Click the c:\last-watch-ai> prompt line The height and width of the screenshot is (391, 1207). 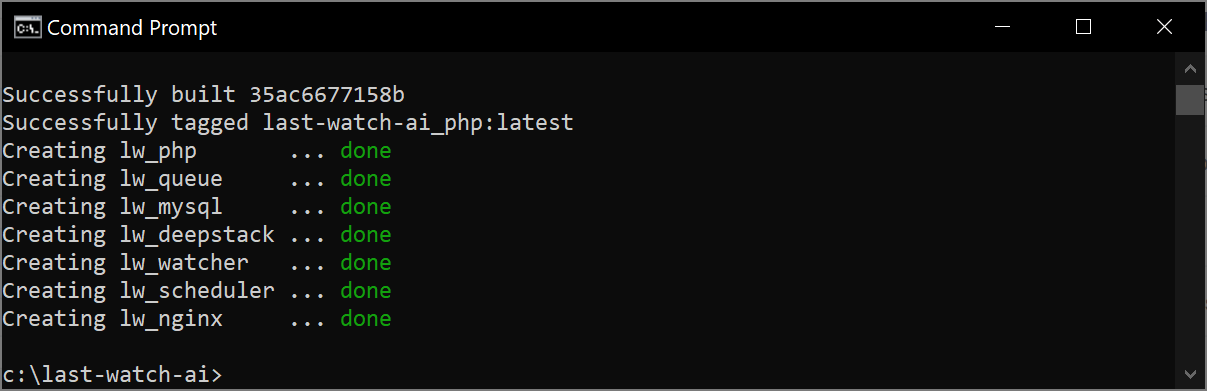(113, 375)
